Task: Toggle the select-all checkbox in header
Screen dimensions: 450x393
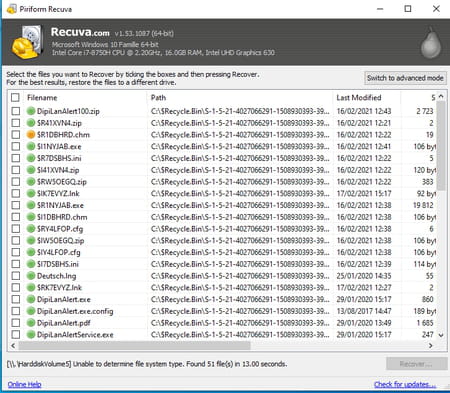Action: pos(15,97)
